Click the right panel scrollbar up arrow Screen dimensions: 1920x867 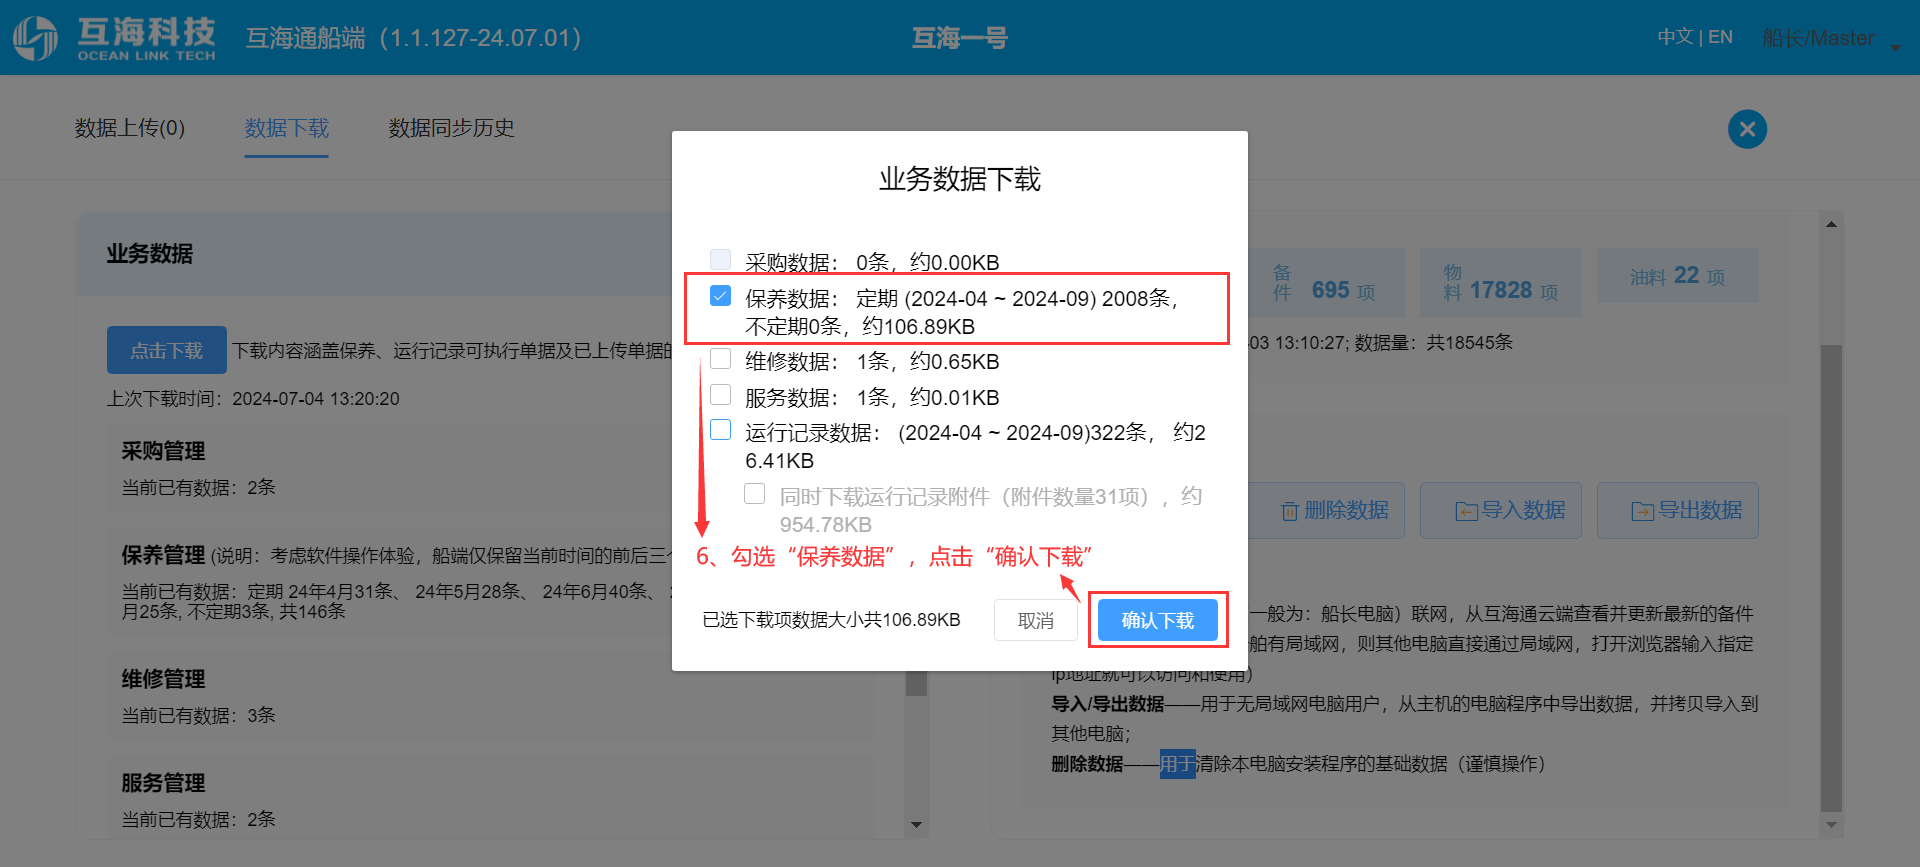point(1831,224)
